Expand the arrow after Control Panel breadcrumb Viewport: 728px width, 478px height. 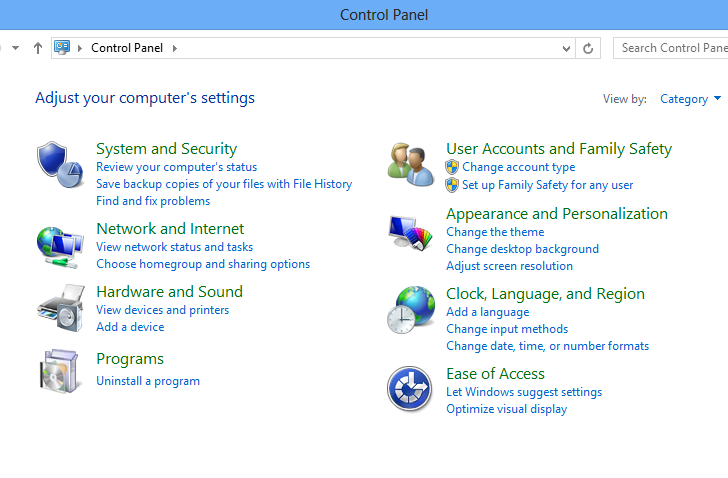175,48
